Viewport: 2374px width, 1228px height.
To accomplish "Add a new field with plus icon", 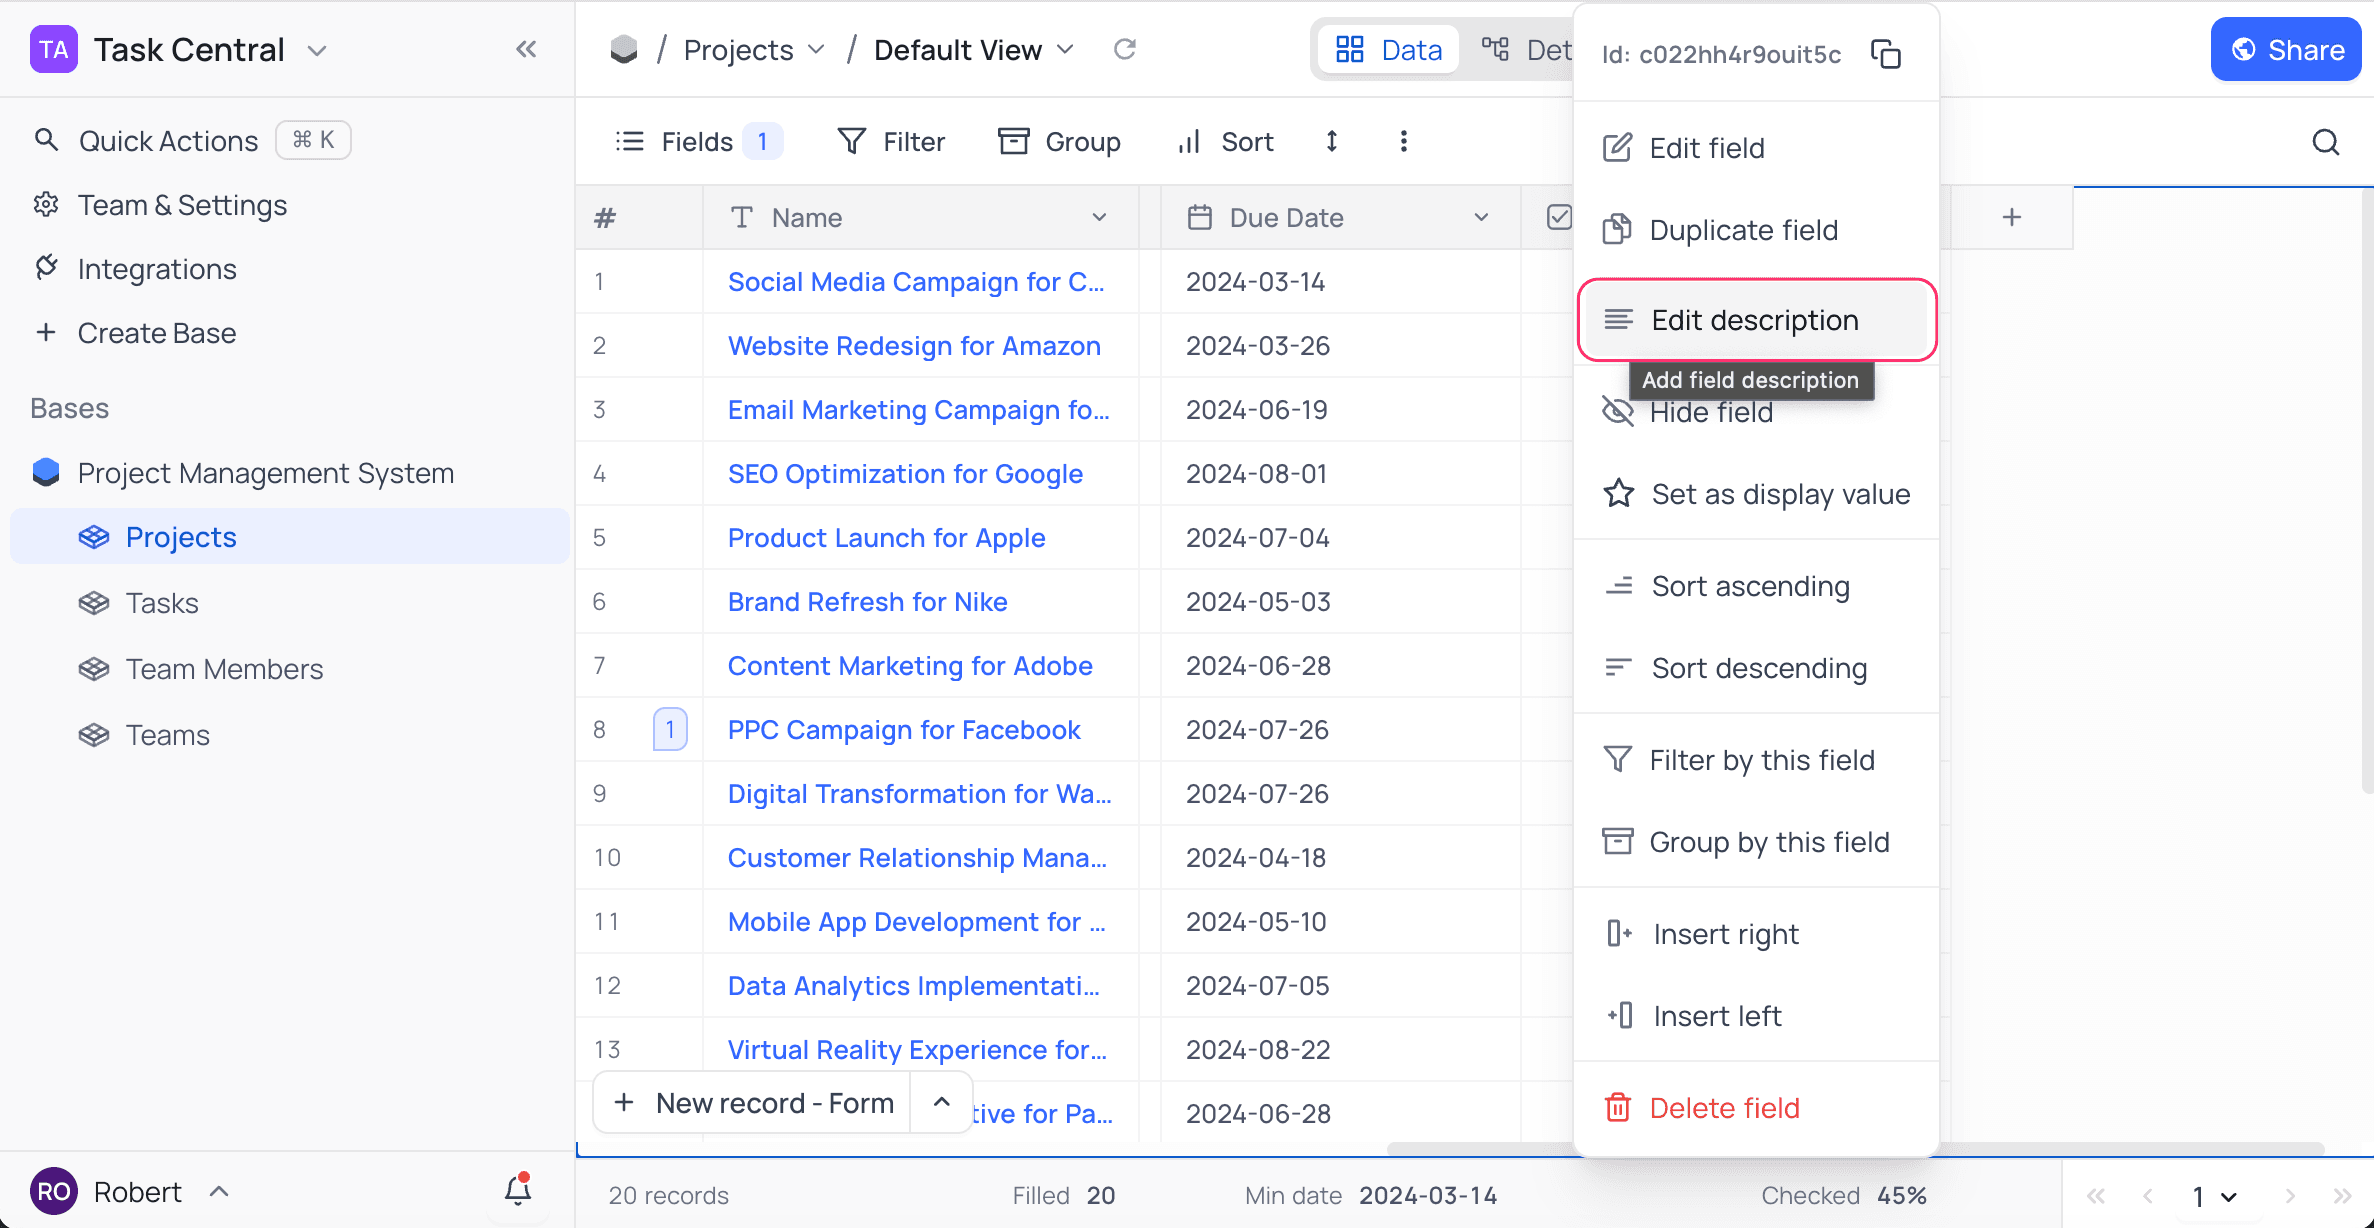I will click(2011, 217).
